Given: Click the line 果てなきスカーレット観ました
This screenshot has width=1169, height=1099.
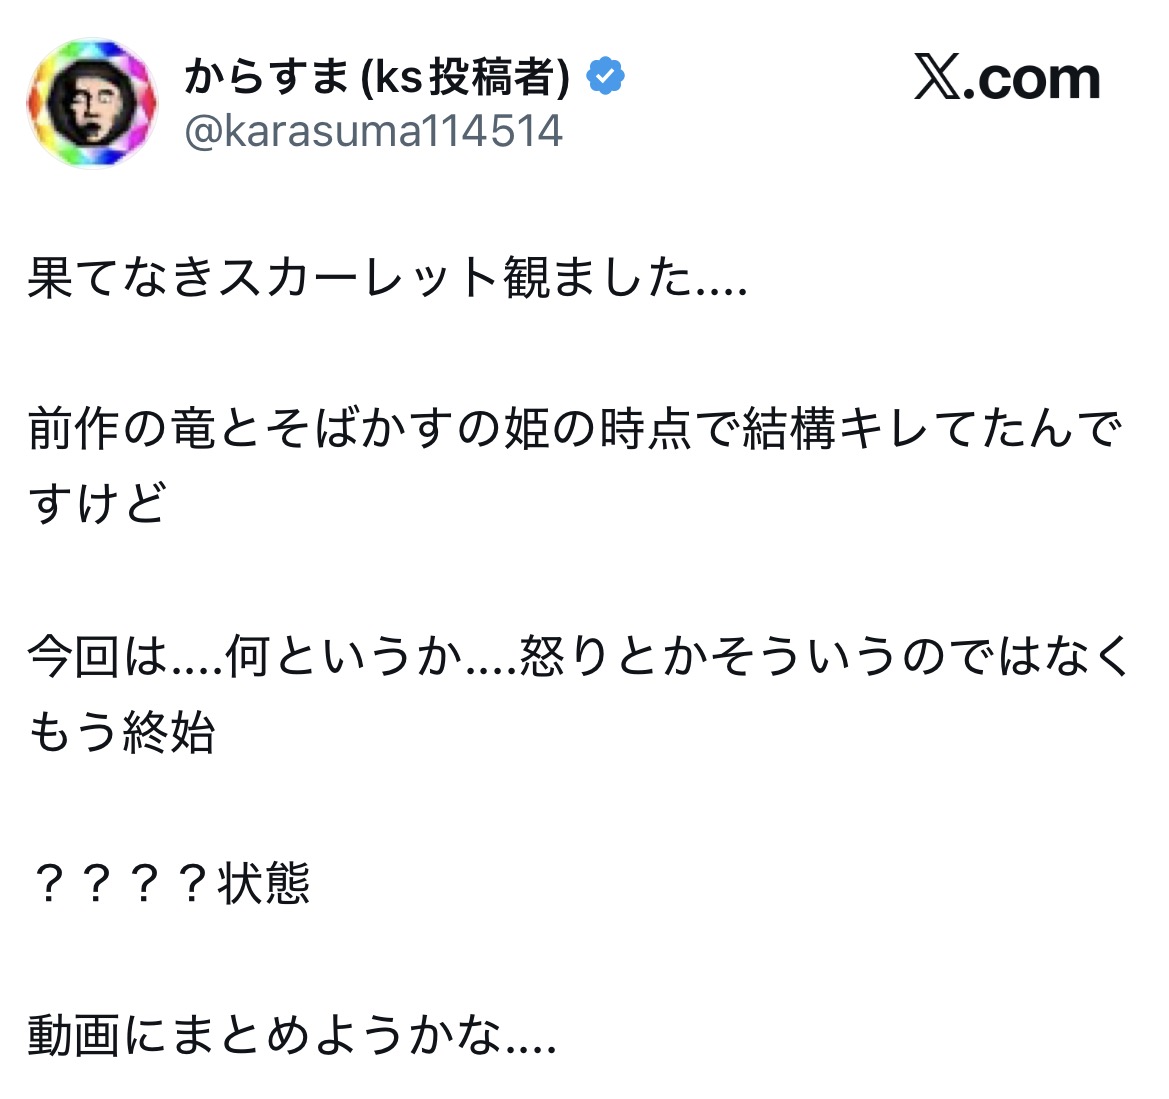Looking at the screenshot, I should click(387, 278).
